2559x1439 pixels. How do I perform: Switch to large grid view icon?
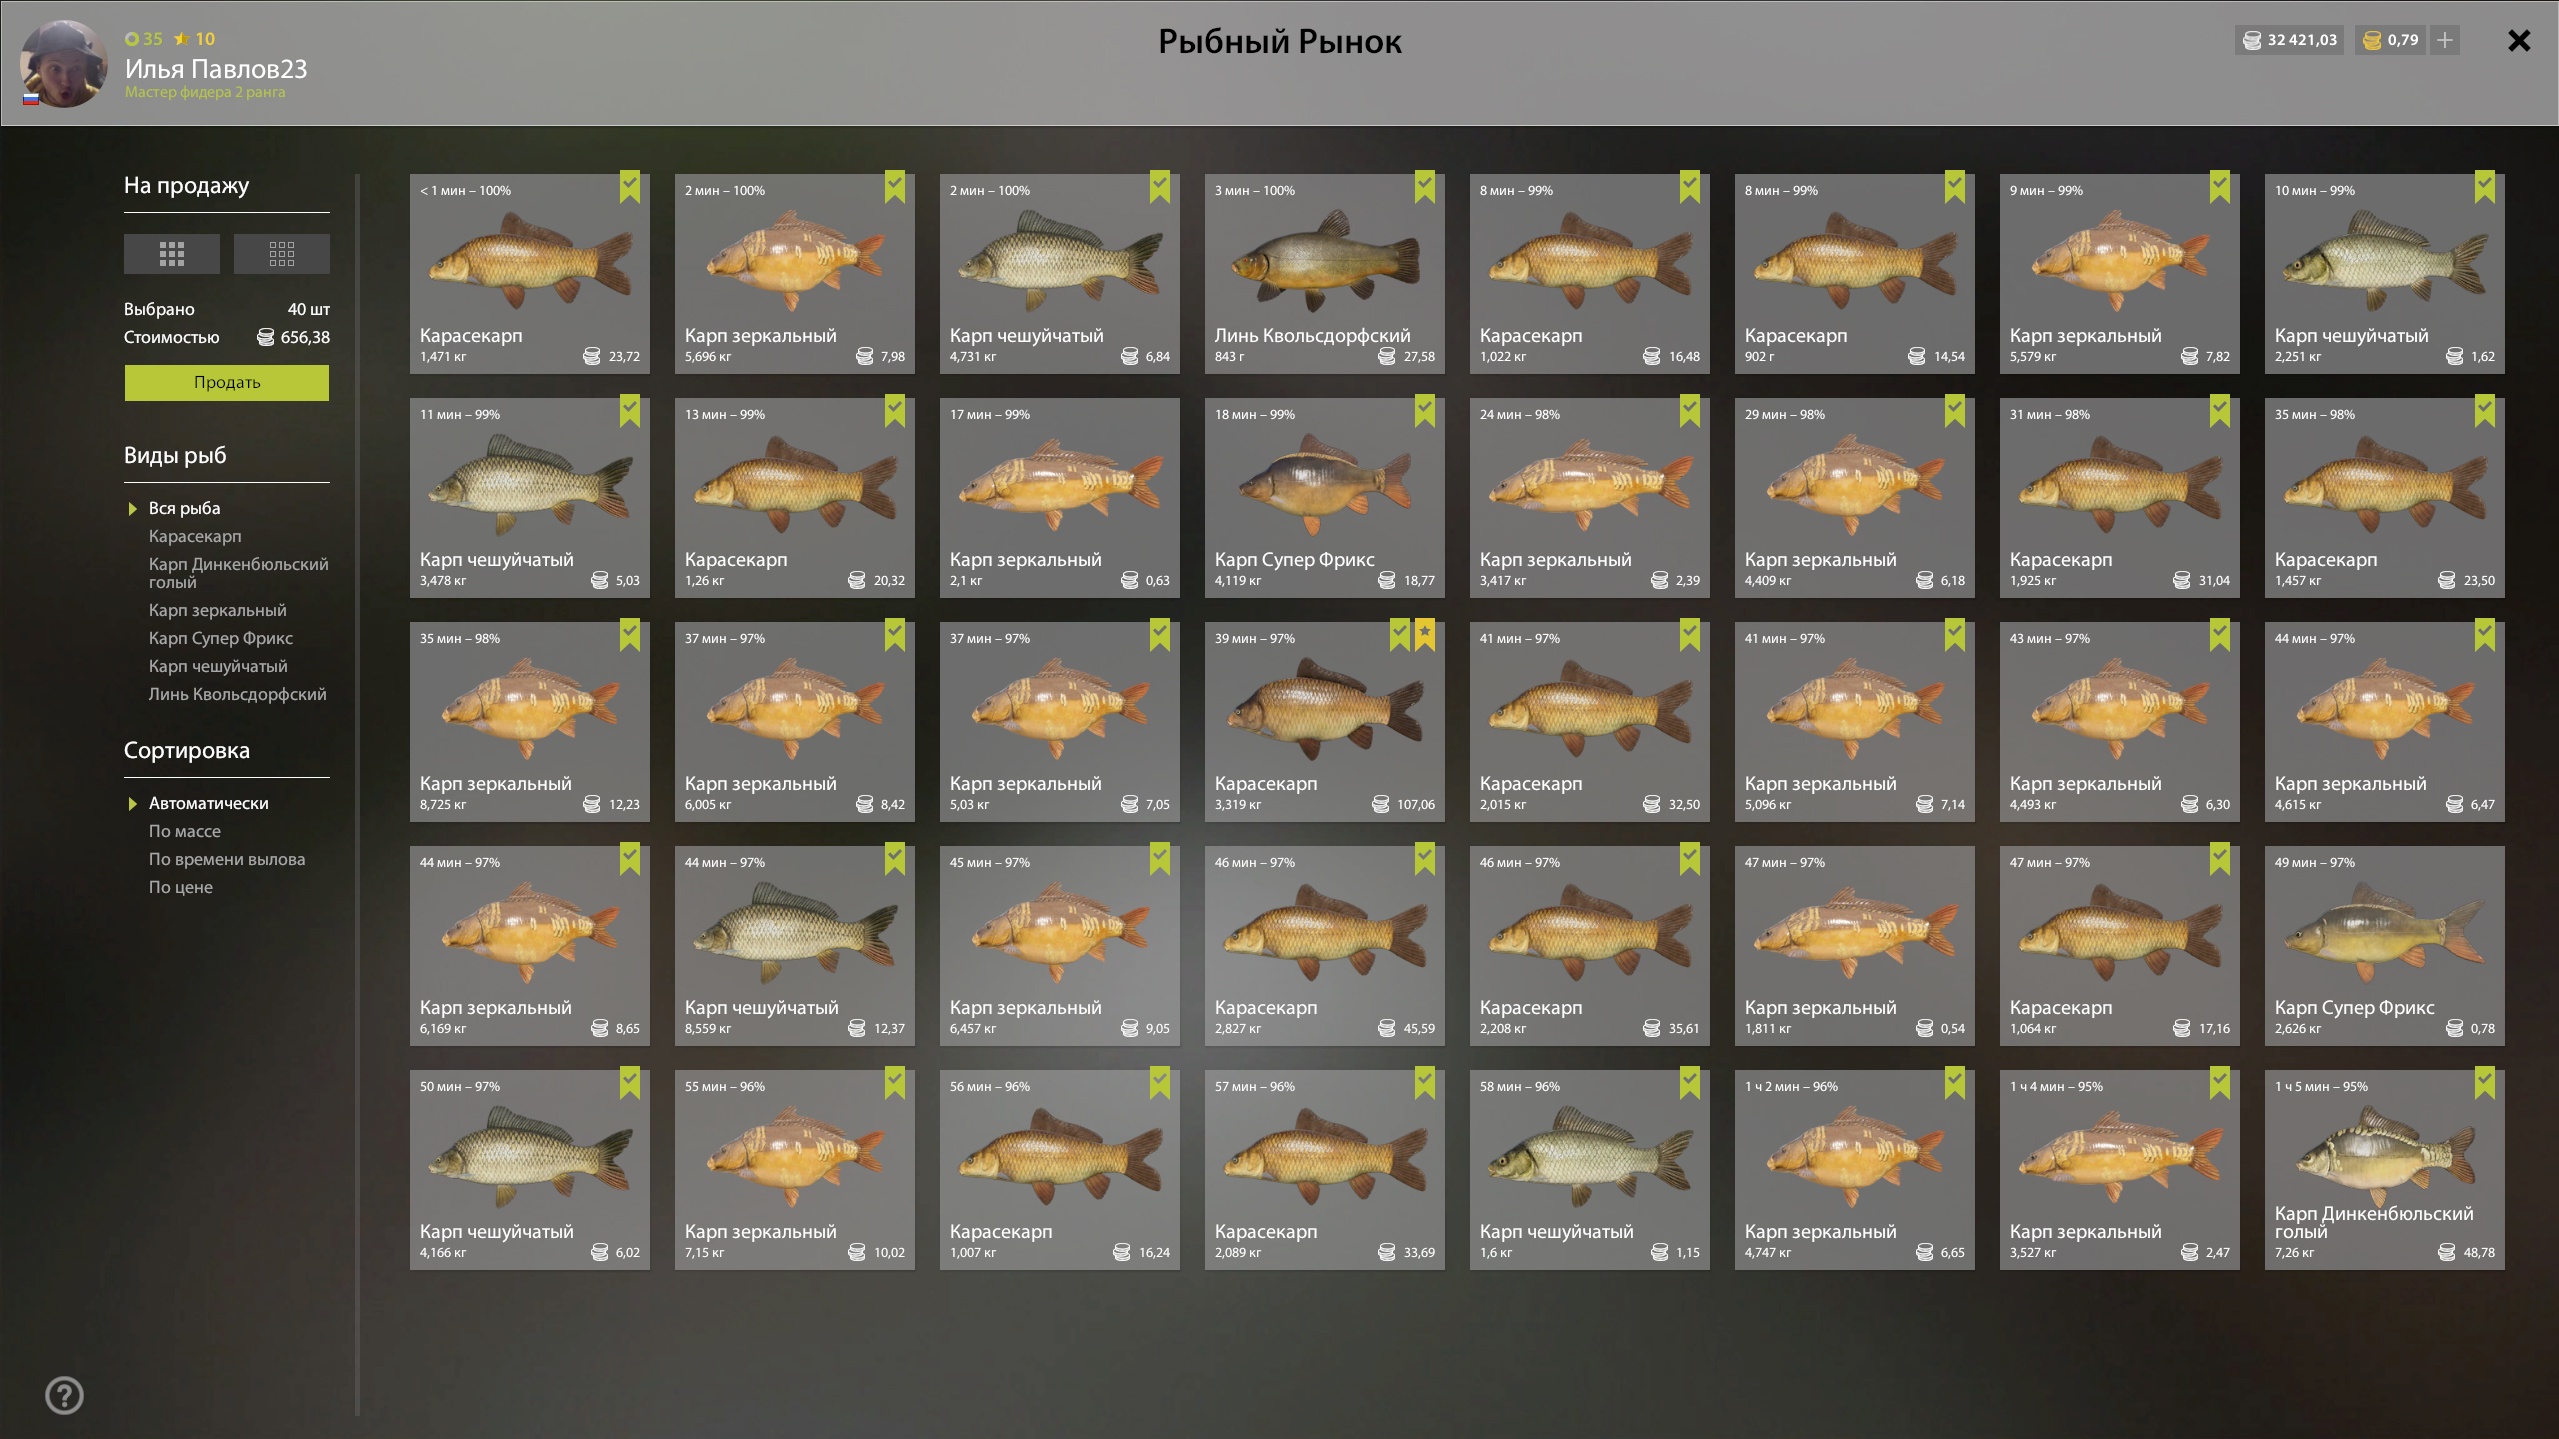(x=172, y=254)
